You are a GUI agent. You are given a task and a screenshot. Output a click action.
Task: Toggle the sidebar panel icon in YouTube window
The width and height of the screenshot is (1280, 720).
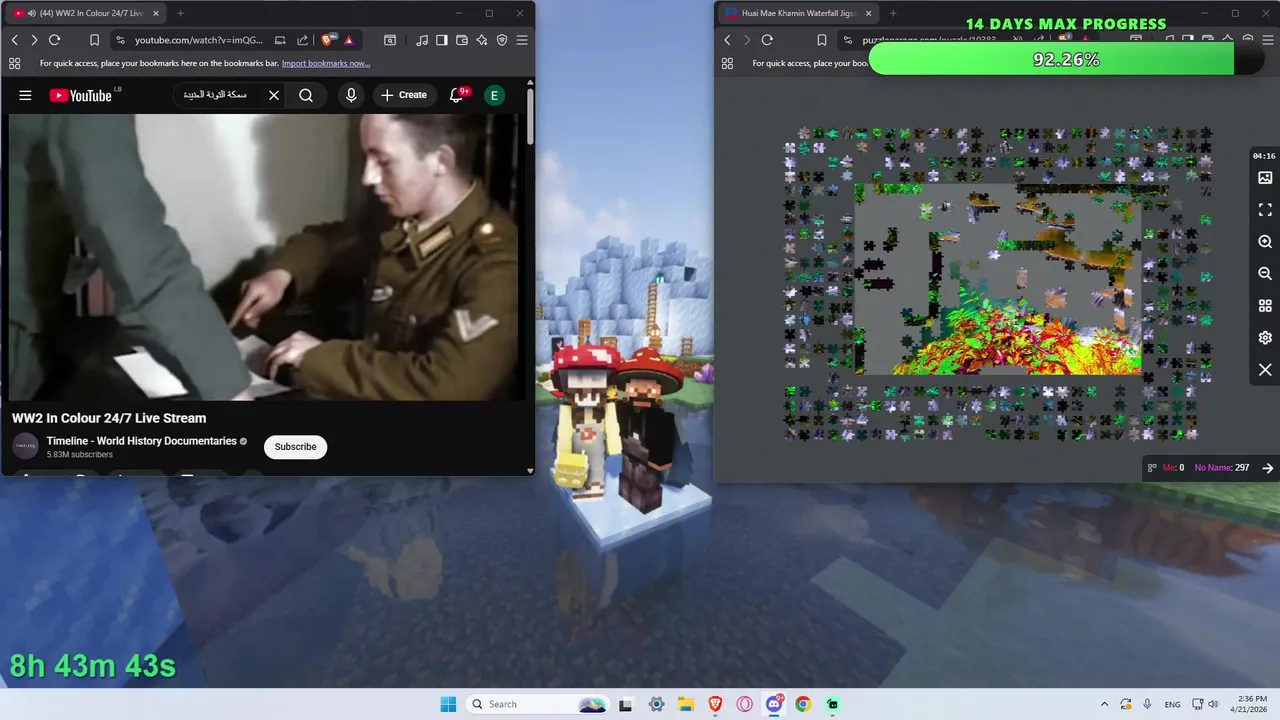point(442,40)
